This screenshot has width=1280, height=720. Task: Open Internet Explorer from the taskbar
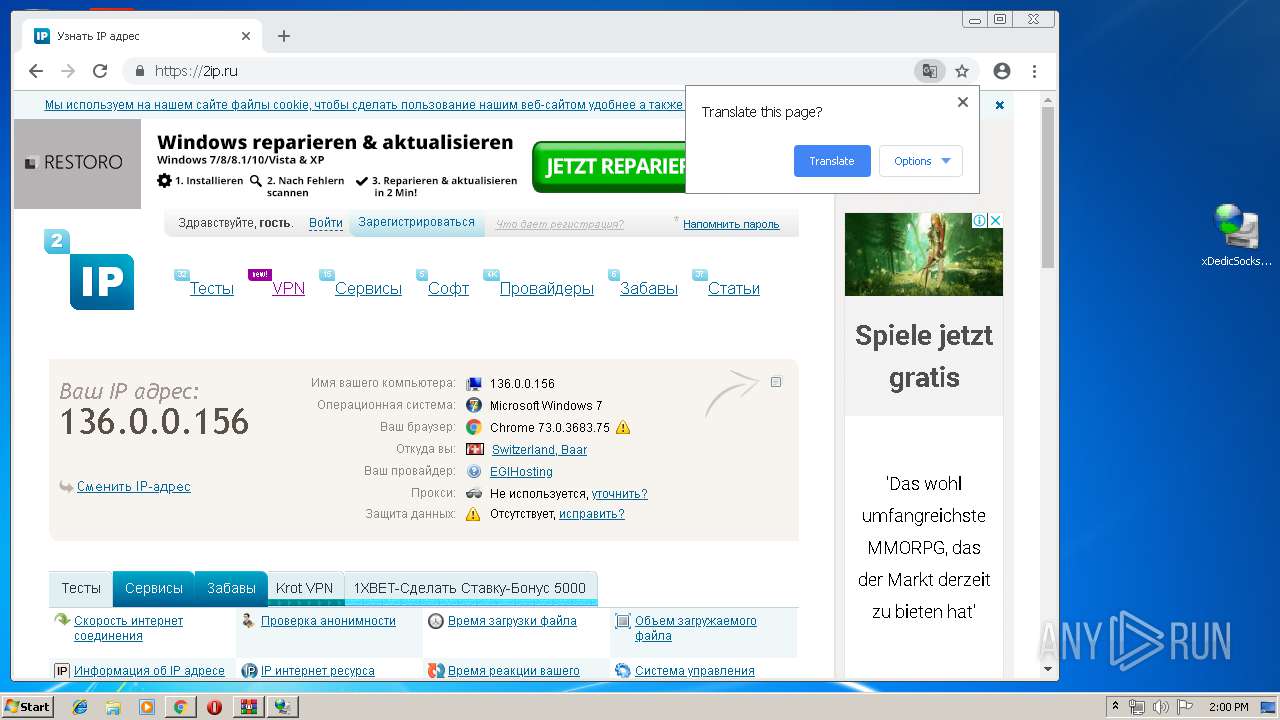pyautogui.click(x=80, y=707)
